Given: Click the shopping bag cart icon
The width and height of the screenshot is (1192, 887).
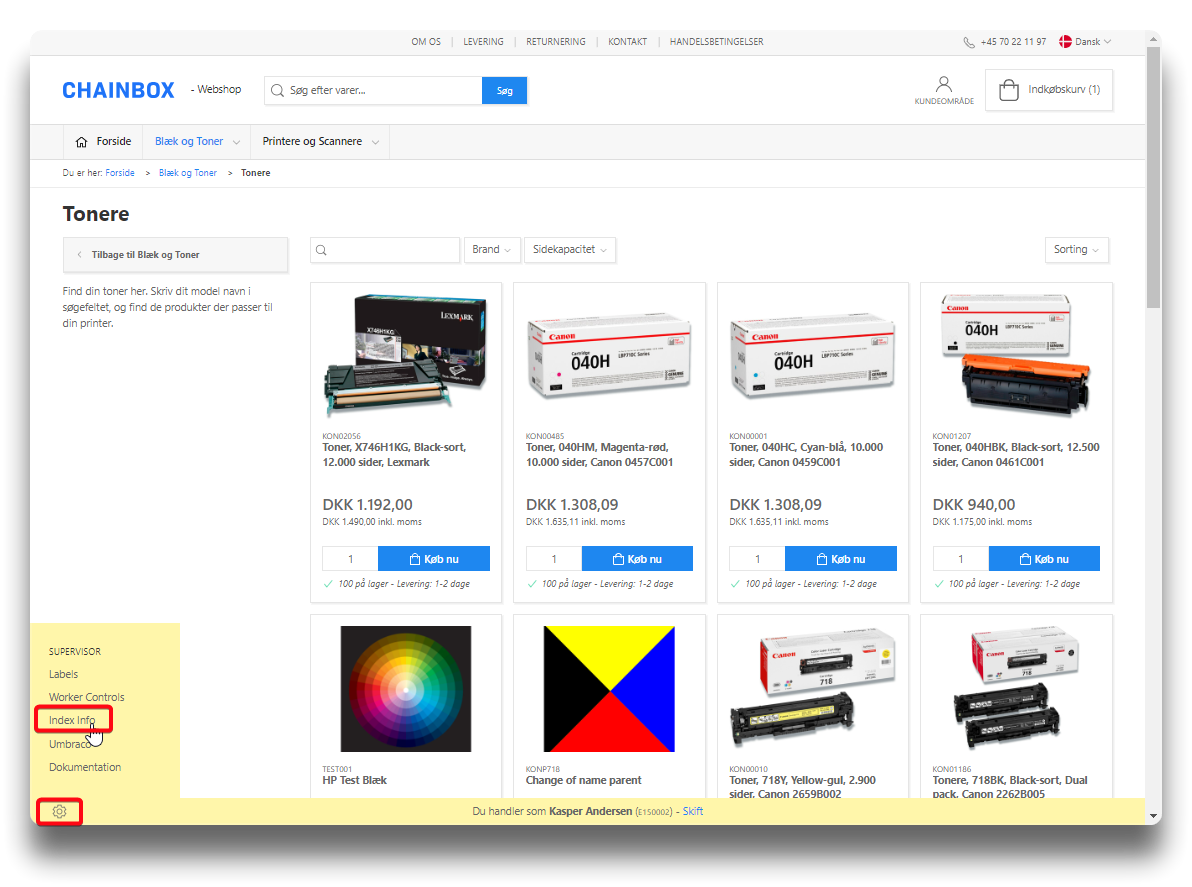Looking at the screenshot, I should [1008, 90].
